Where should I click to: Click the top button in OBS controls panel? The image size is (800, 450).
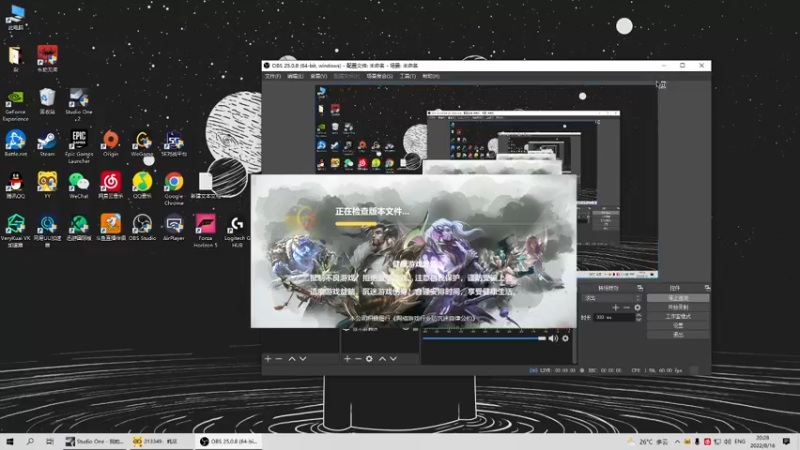(678, 298)
